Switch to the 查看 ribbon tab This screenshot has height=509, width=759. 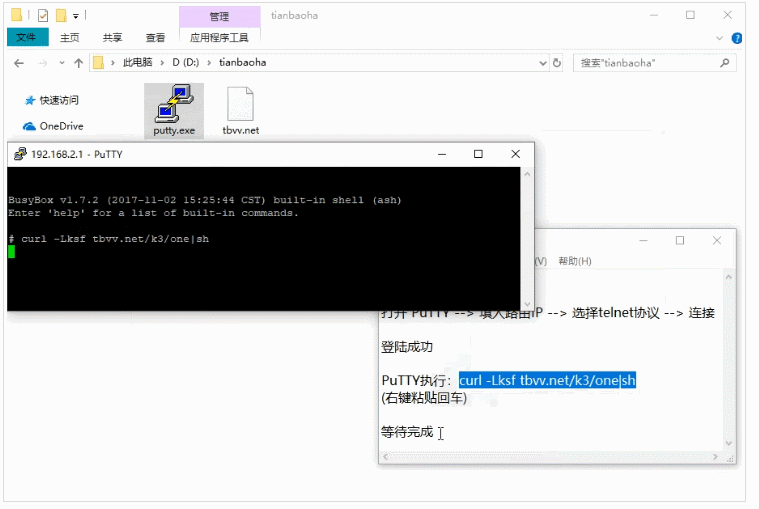(x=155, y=38)
